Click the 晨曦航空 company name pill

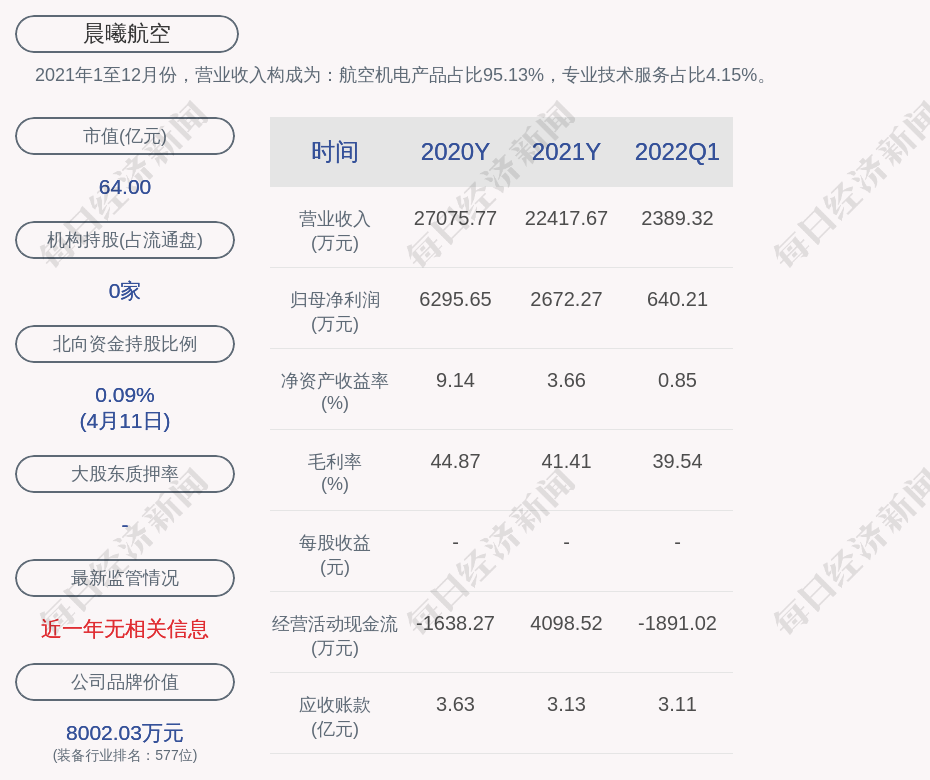(x=127, y=34)
